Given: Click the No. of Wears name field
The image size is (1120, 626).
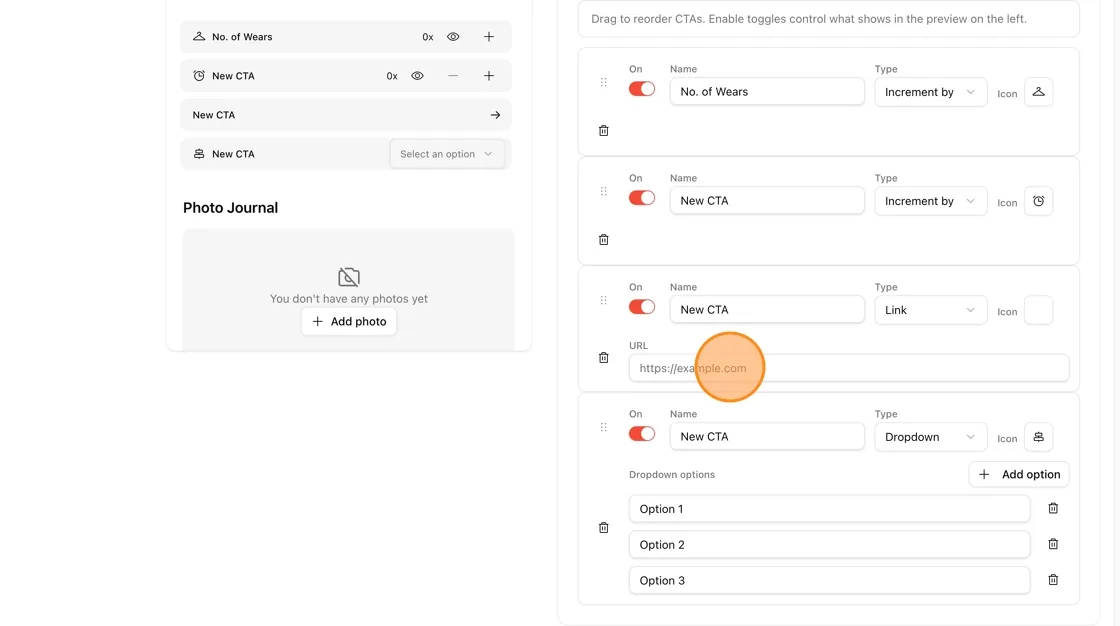Looking at the screenshot, I should click(767, 91).
